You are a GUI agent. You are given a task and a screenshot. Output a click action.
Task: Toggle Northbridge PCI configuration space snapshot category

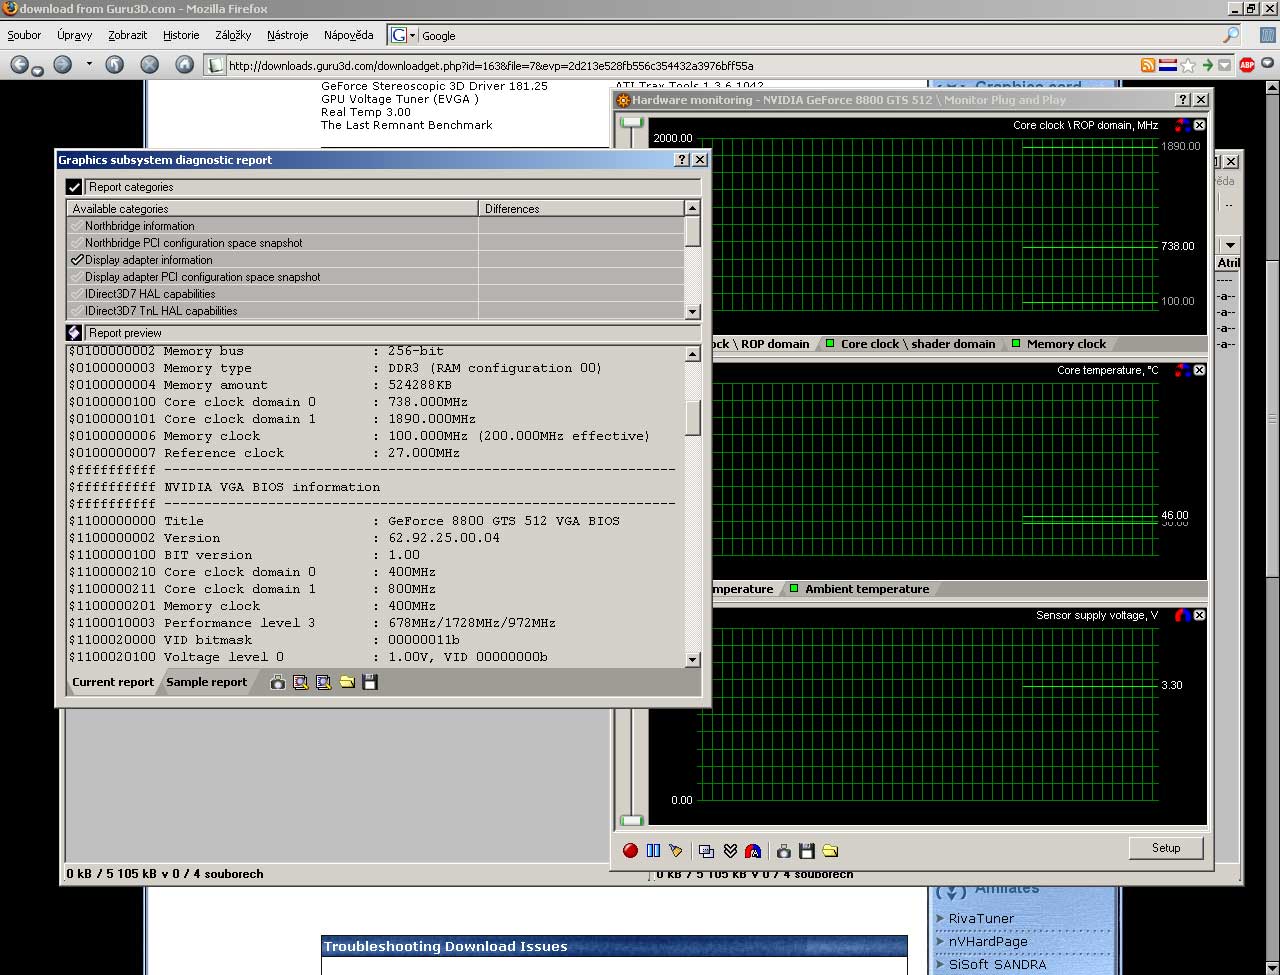click(x=77, y=243)
